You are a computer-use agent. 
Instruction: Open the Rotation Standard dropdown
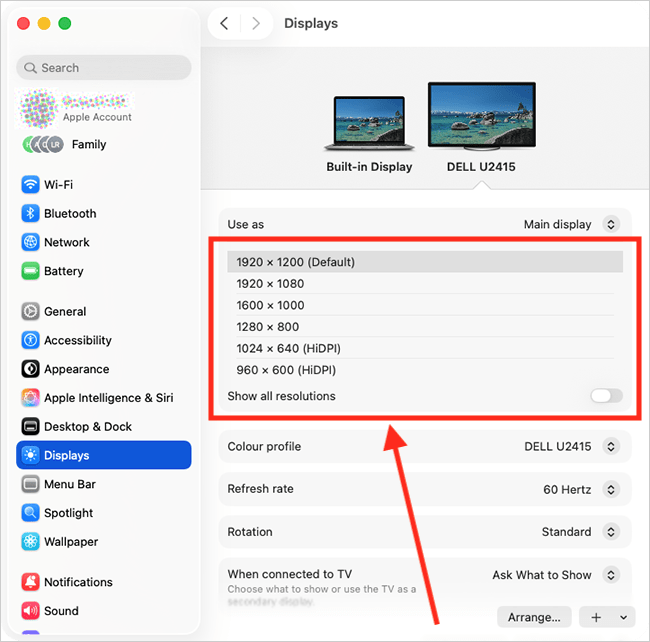(x=611, y=532)
